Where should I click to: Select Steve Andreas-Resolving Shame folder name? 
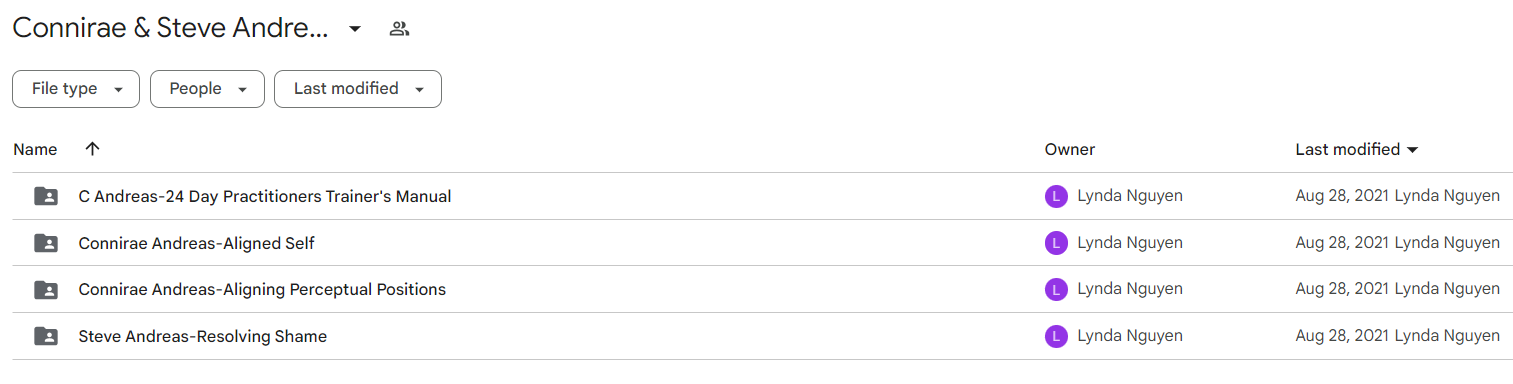(203, 337)
